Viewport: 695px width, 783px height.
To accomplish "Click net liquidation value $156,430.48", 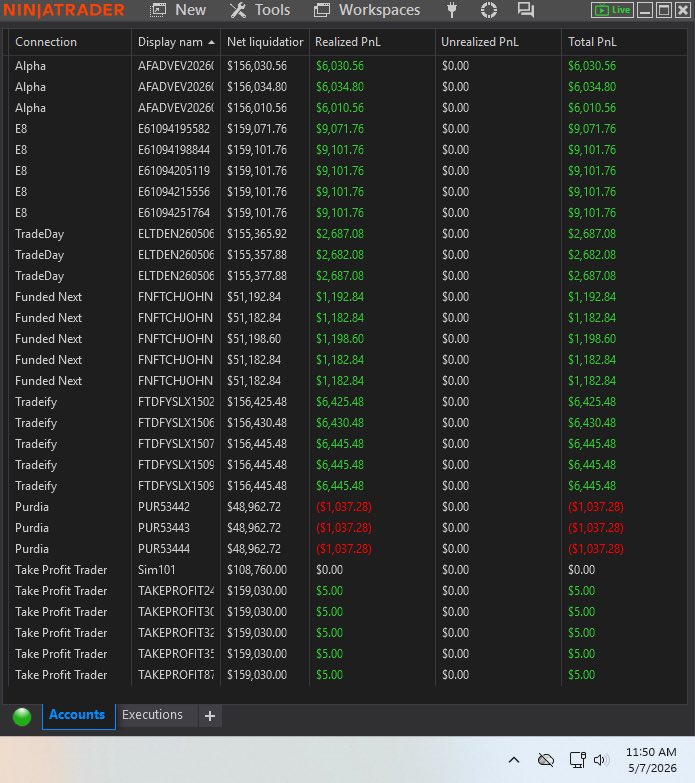I will click(257, 423).
